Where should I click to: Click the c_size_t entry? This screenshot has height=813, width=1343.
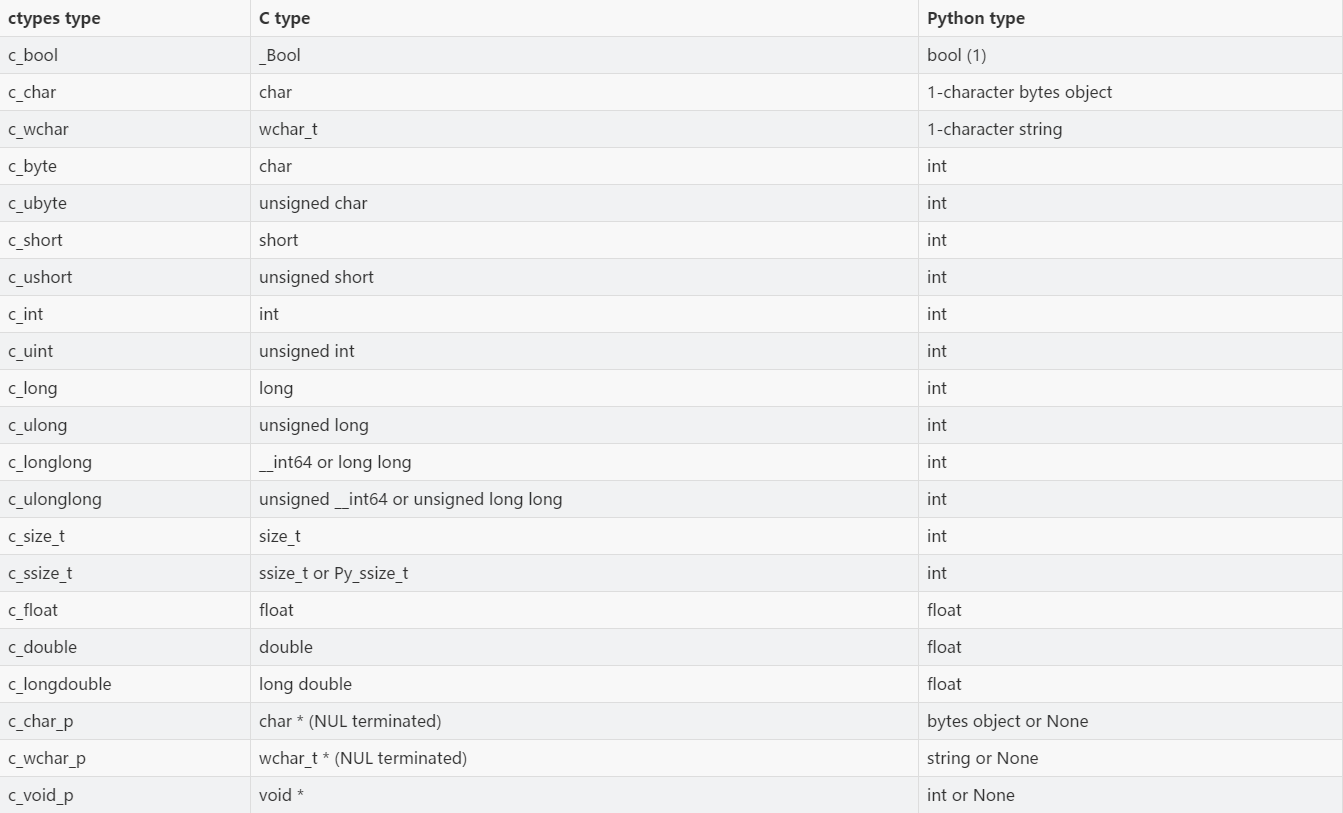coord(36,536)
